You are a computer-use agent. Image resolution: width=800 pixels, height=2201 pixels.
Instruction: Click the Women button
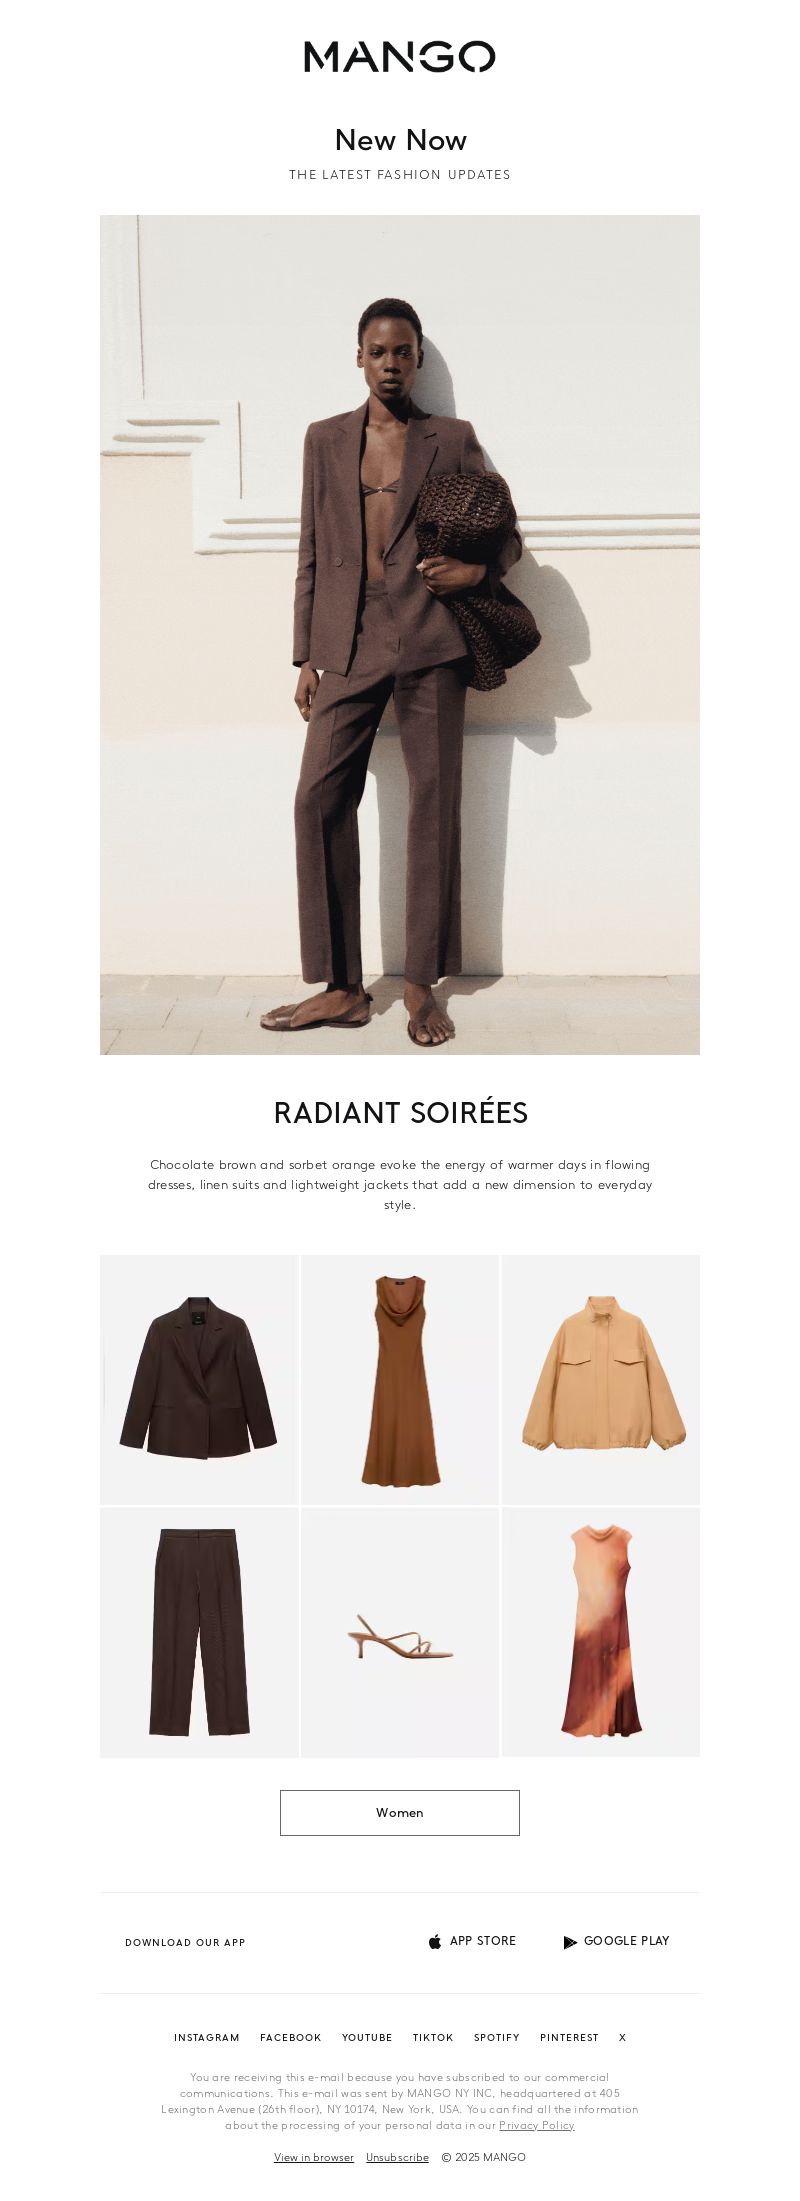[x=400, y=1813]
